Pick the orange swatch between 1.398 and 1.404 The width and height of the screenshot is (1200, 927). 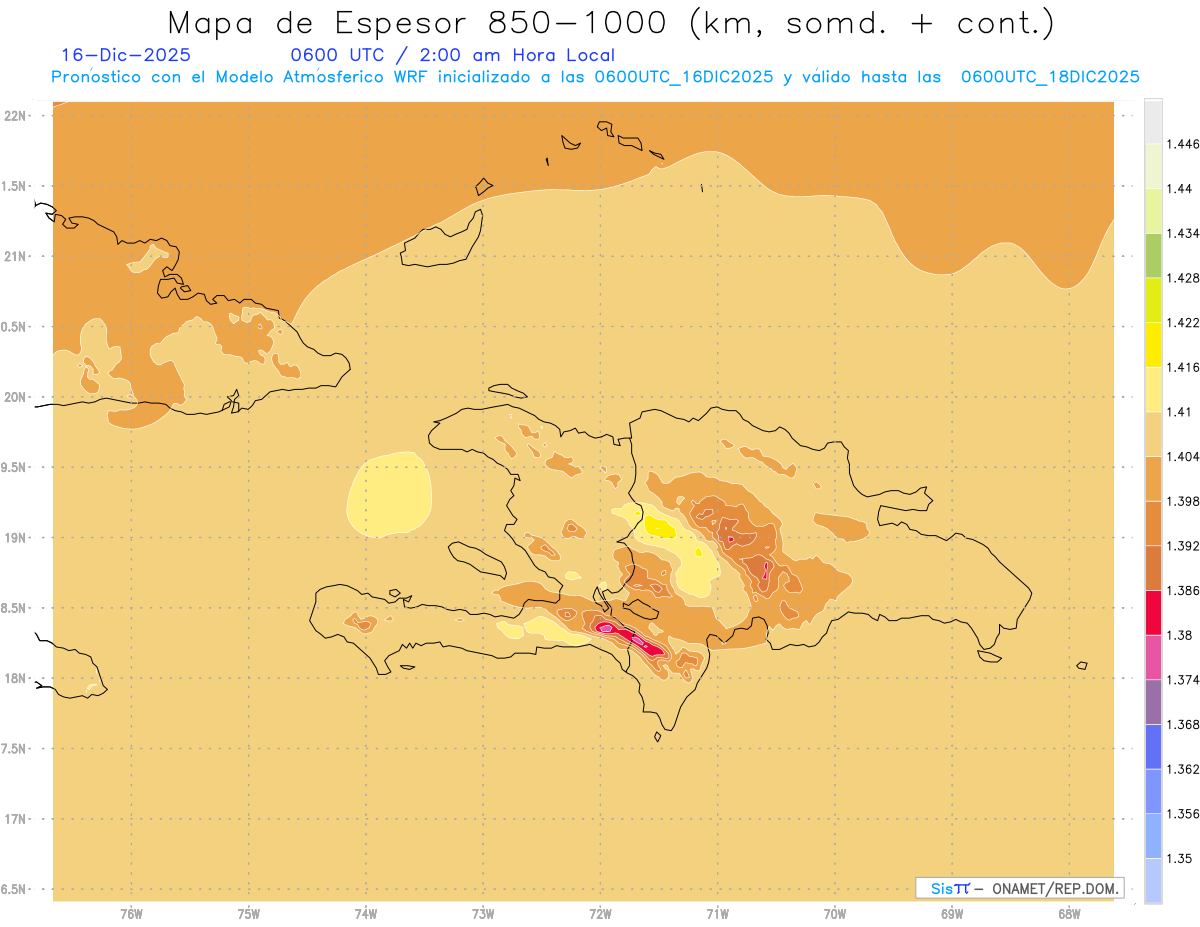click(x=1153, y=478)
